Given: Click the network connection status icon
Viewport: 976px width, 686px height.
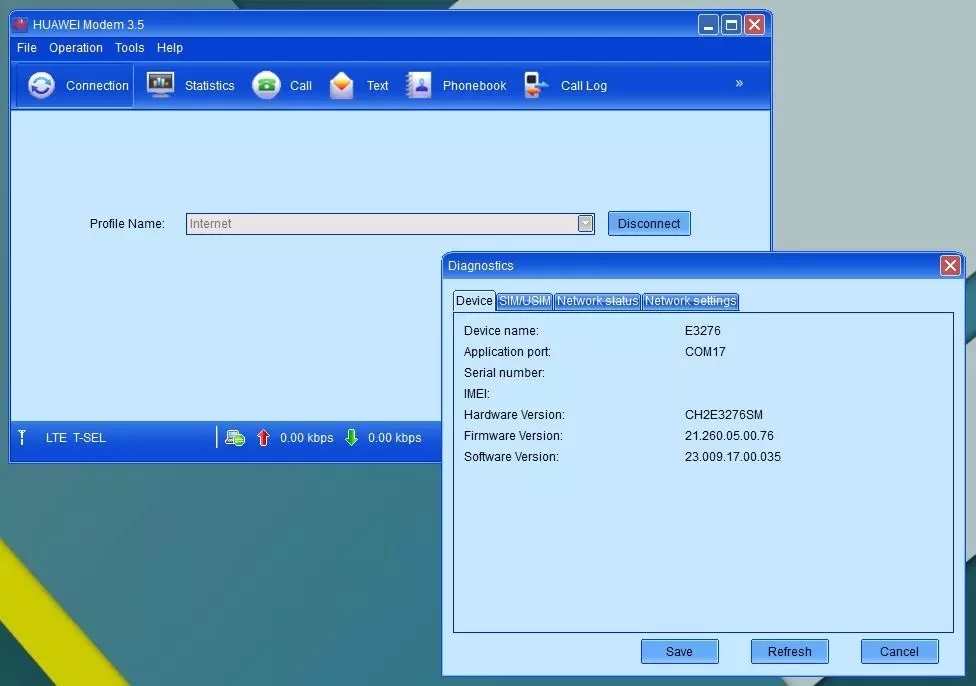Looking at the screenshot, I should 235,438.
